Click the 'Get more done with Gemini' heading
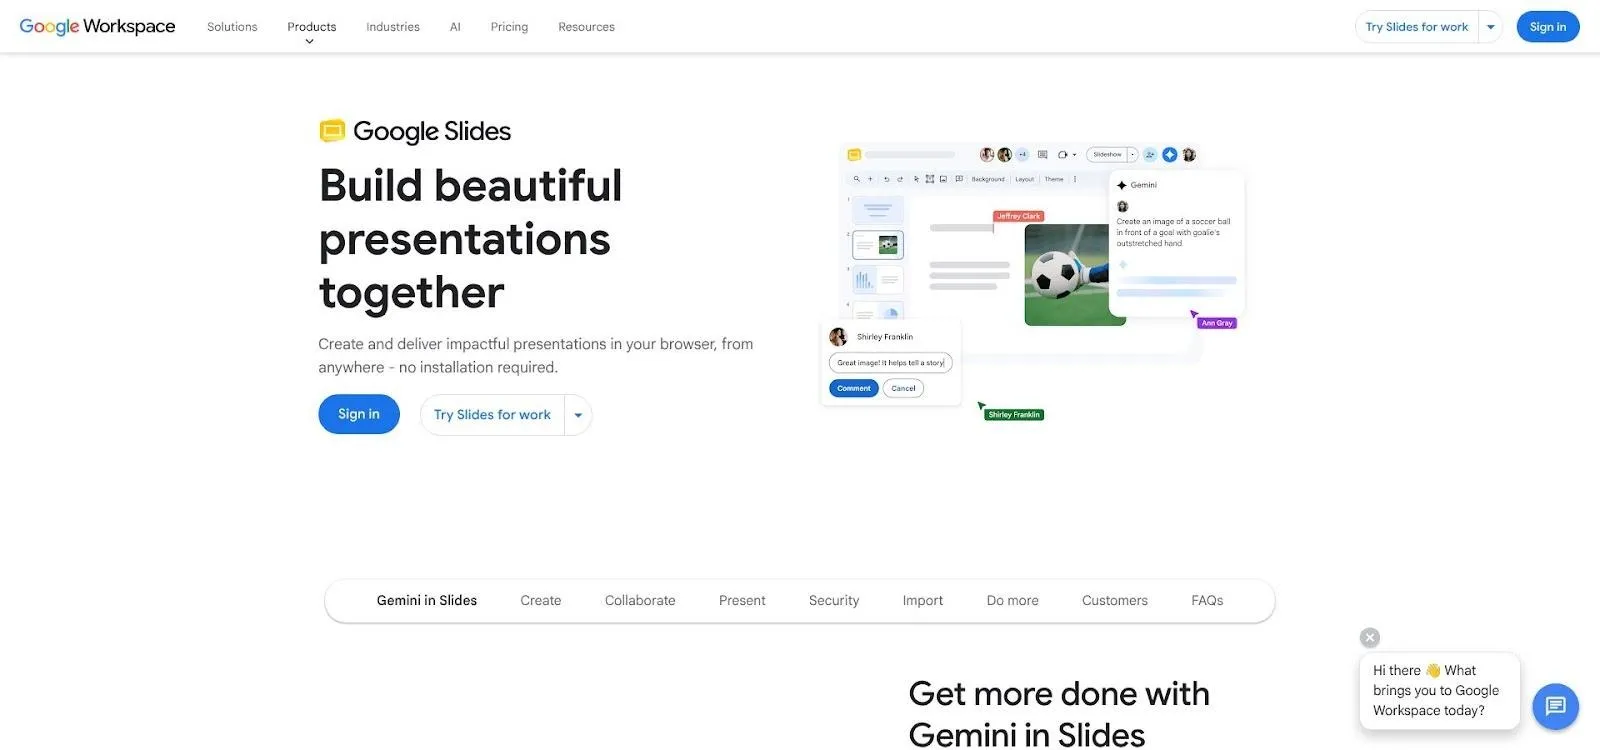 coord(1059,714)
